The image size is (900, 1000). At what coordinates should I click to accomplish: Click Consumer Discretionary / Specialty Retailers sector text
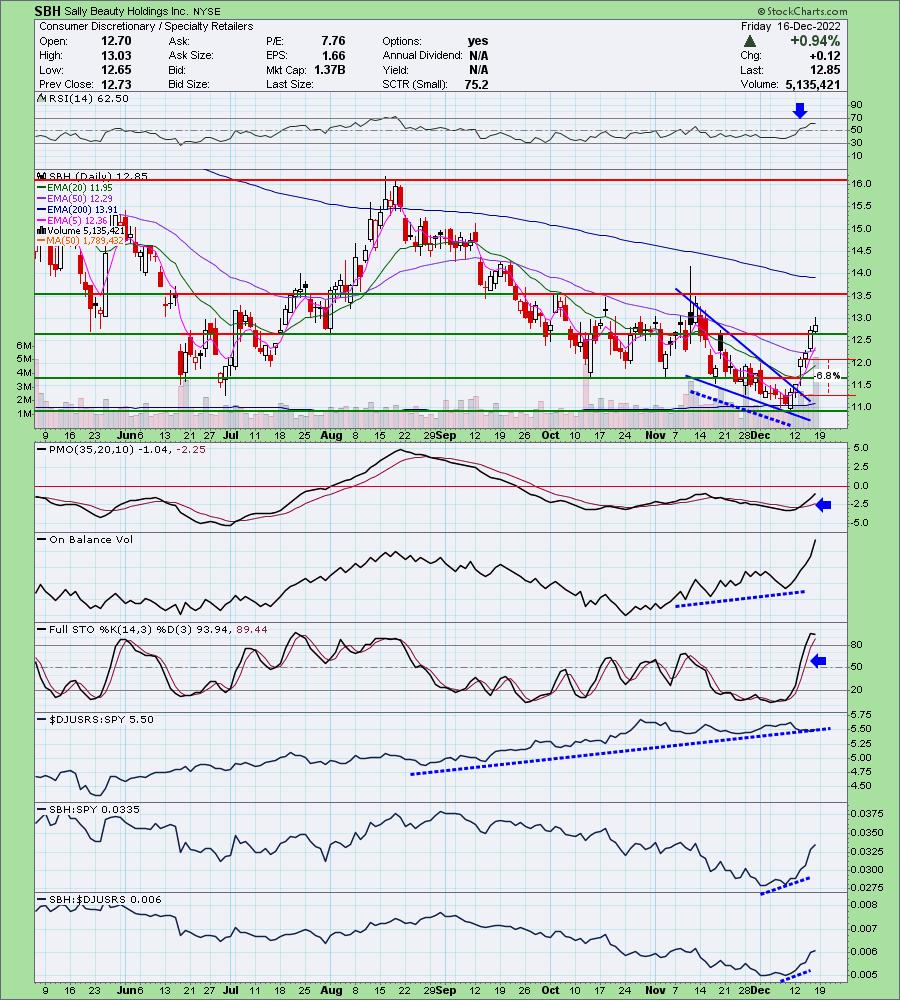pos(146,26)
